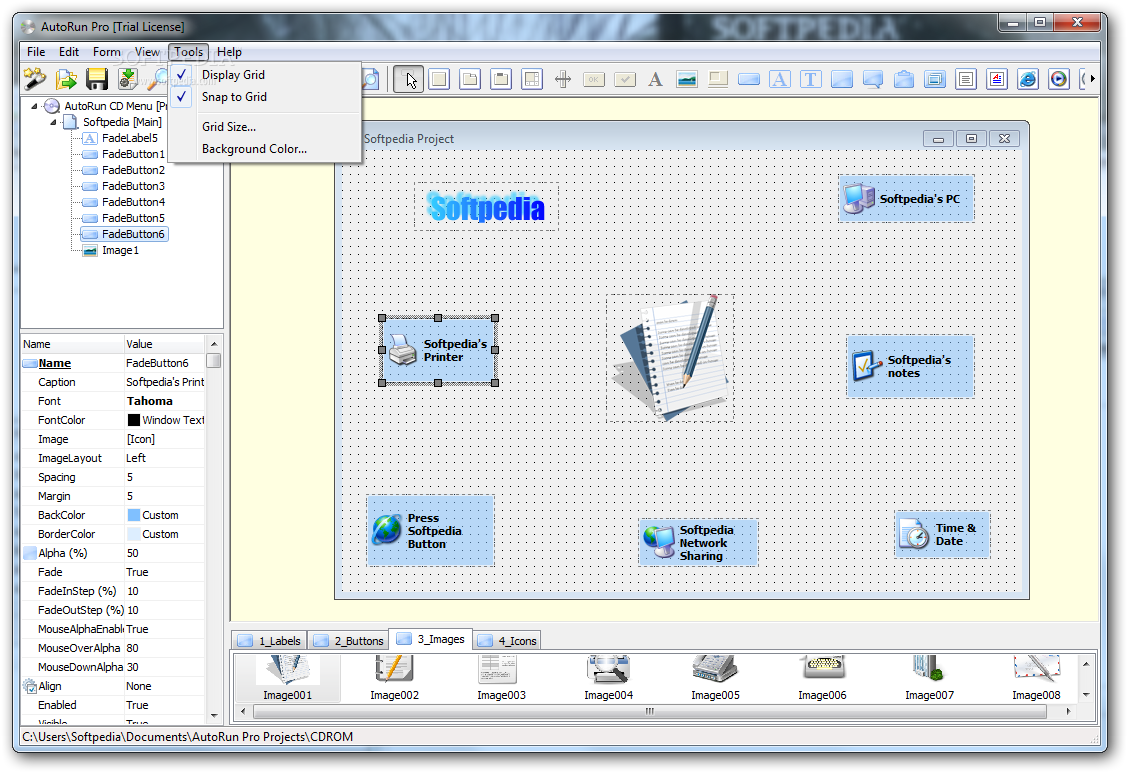The width and height of the screenshot is (1128, 773).
Task: Click the notebook image on the form
Action: click(670, 357)
